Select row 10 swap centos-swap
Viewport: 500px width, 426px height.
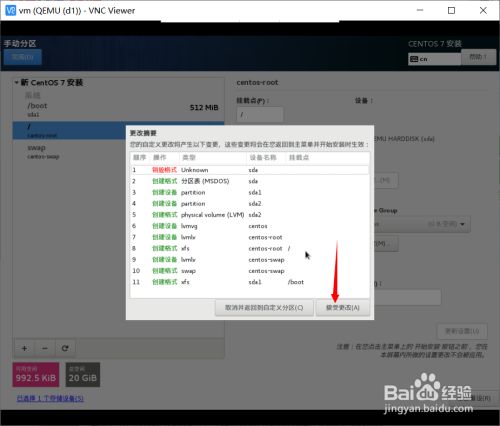pyautogui.click(x=250, y=271)
